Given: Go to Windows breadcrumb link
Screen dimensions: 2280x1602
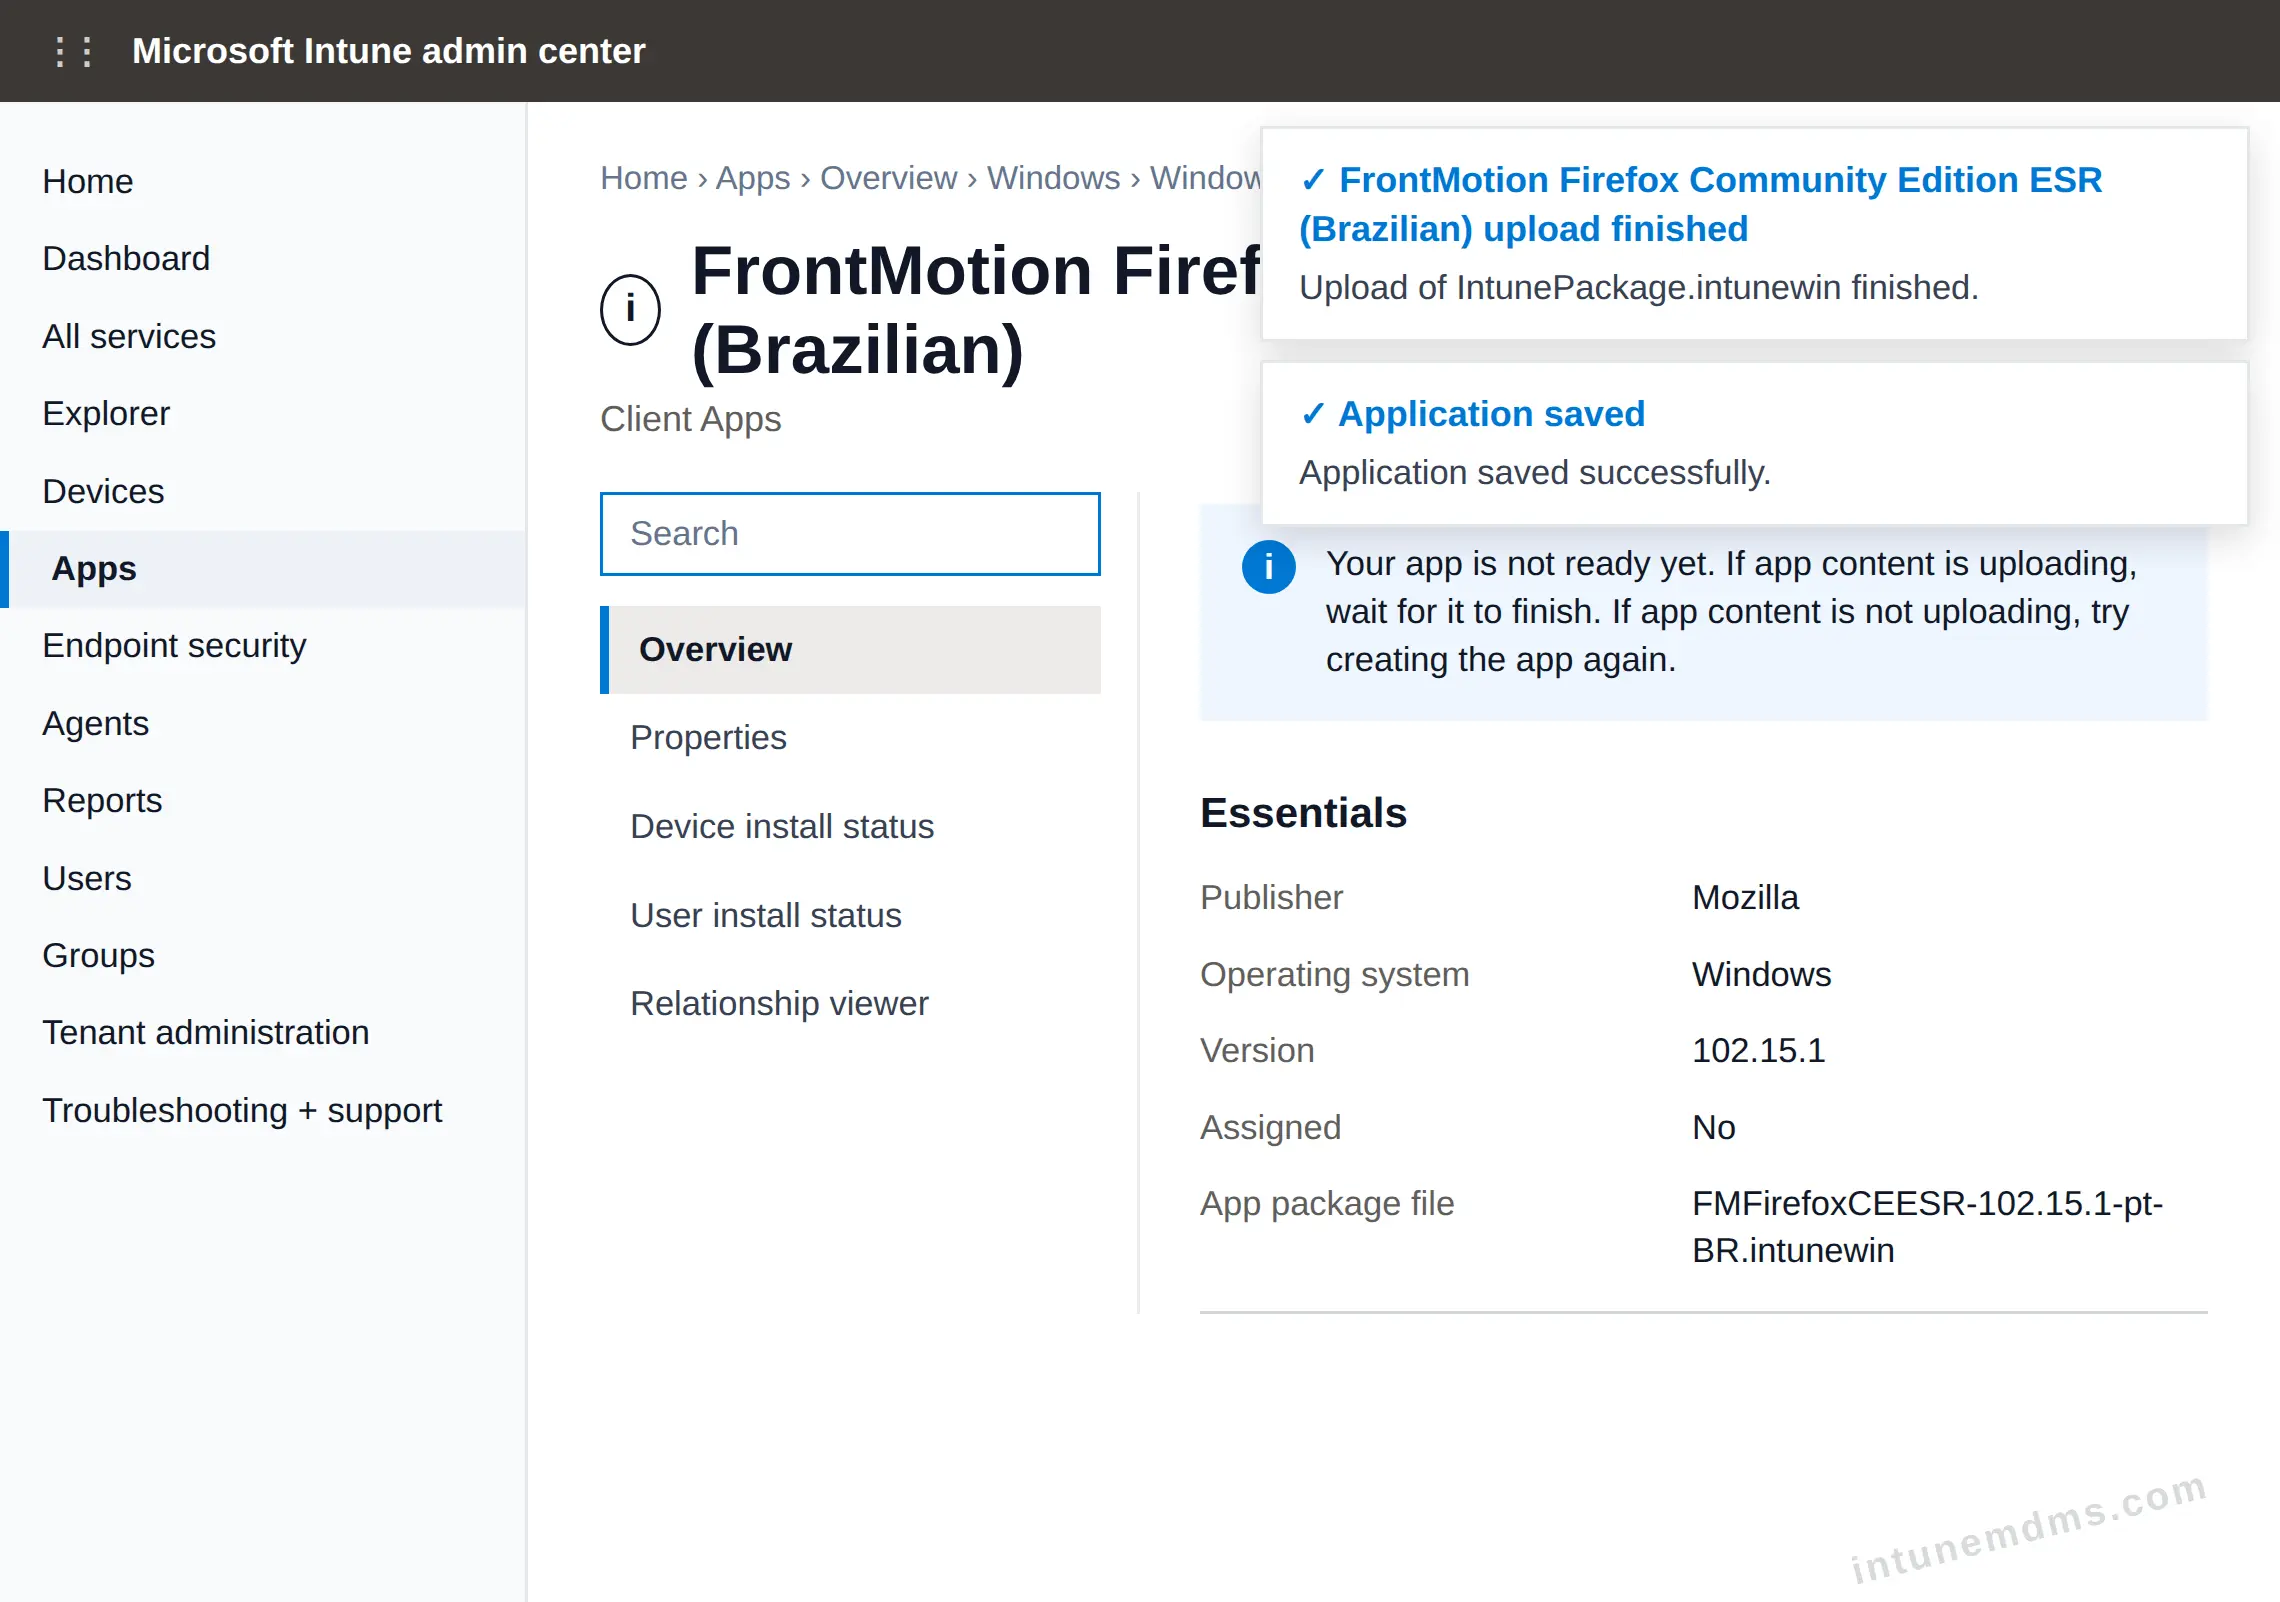Looking at the screenshot, I should [x=1053, y=178].
